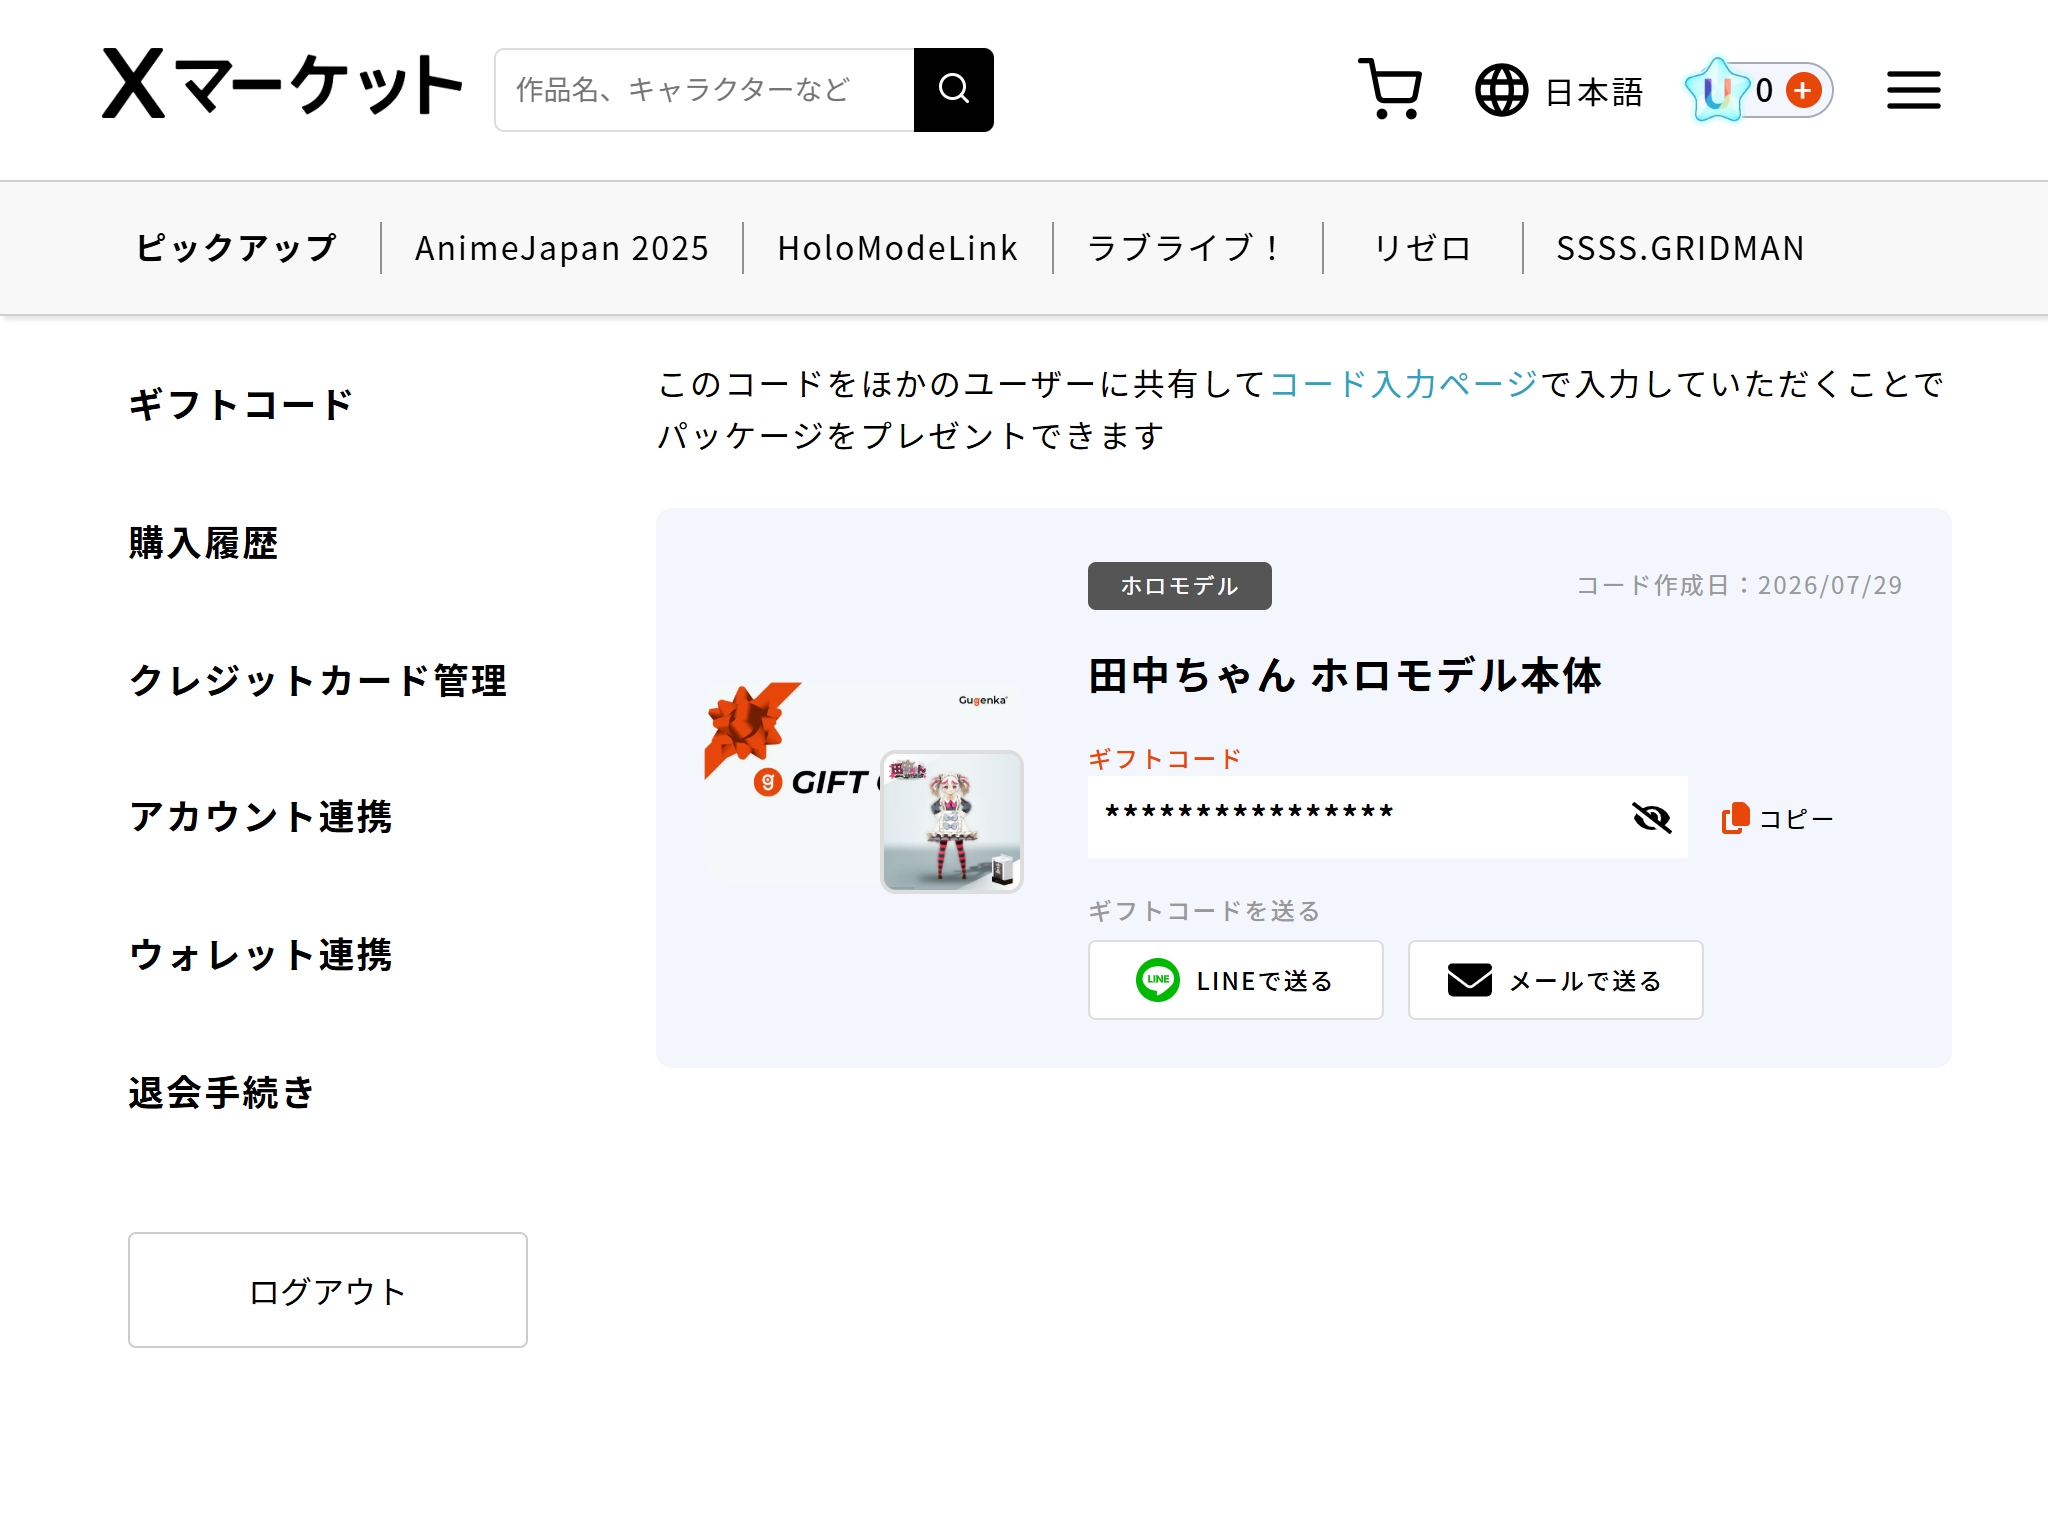2048x1536 pixels.
Task: Copy the gift code with コピー
Action: tap(1777, 818)
